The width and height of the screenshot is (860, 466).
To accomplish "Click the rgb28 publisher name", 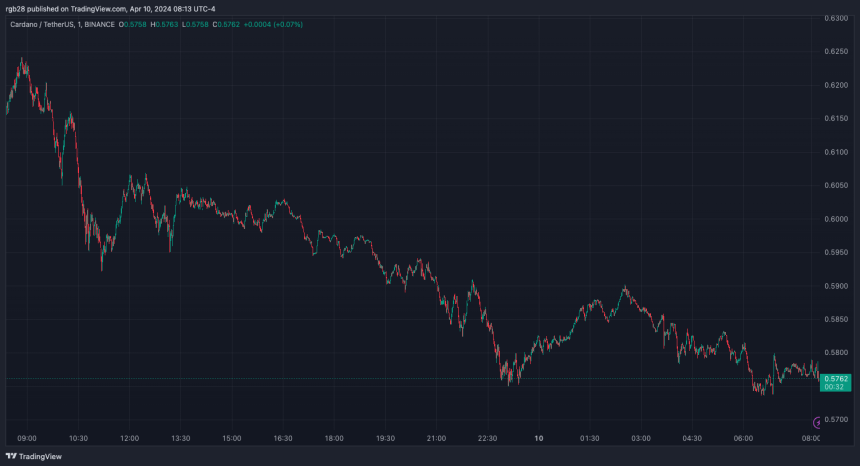I will [15, 7].
